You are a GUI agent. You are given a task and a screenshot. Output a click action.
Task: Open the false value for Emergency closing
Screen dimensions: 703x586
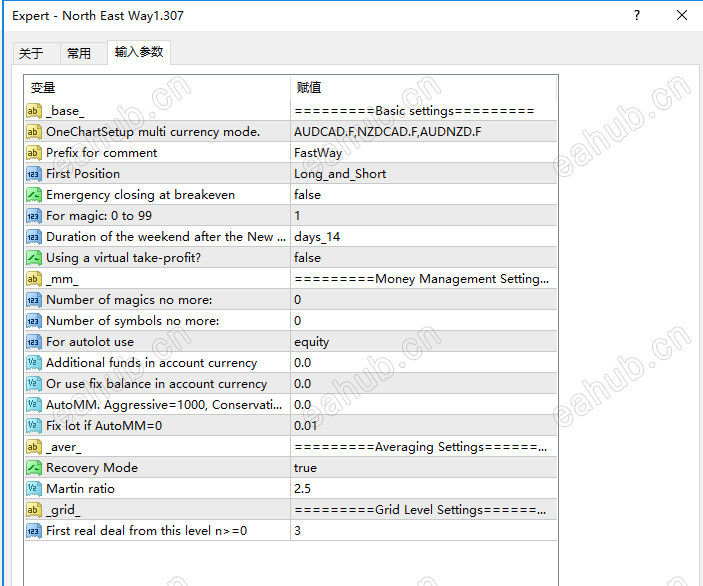[x=424, y=195]
